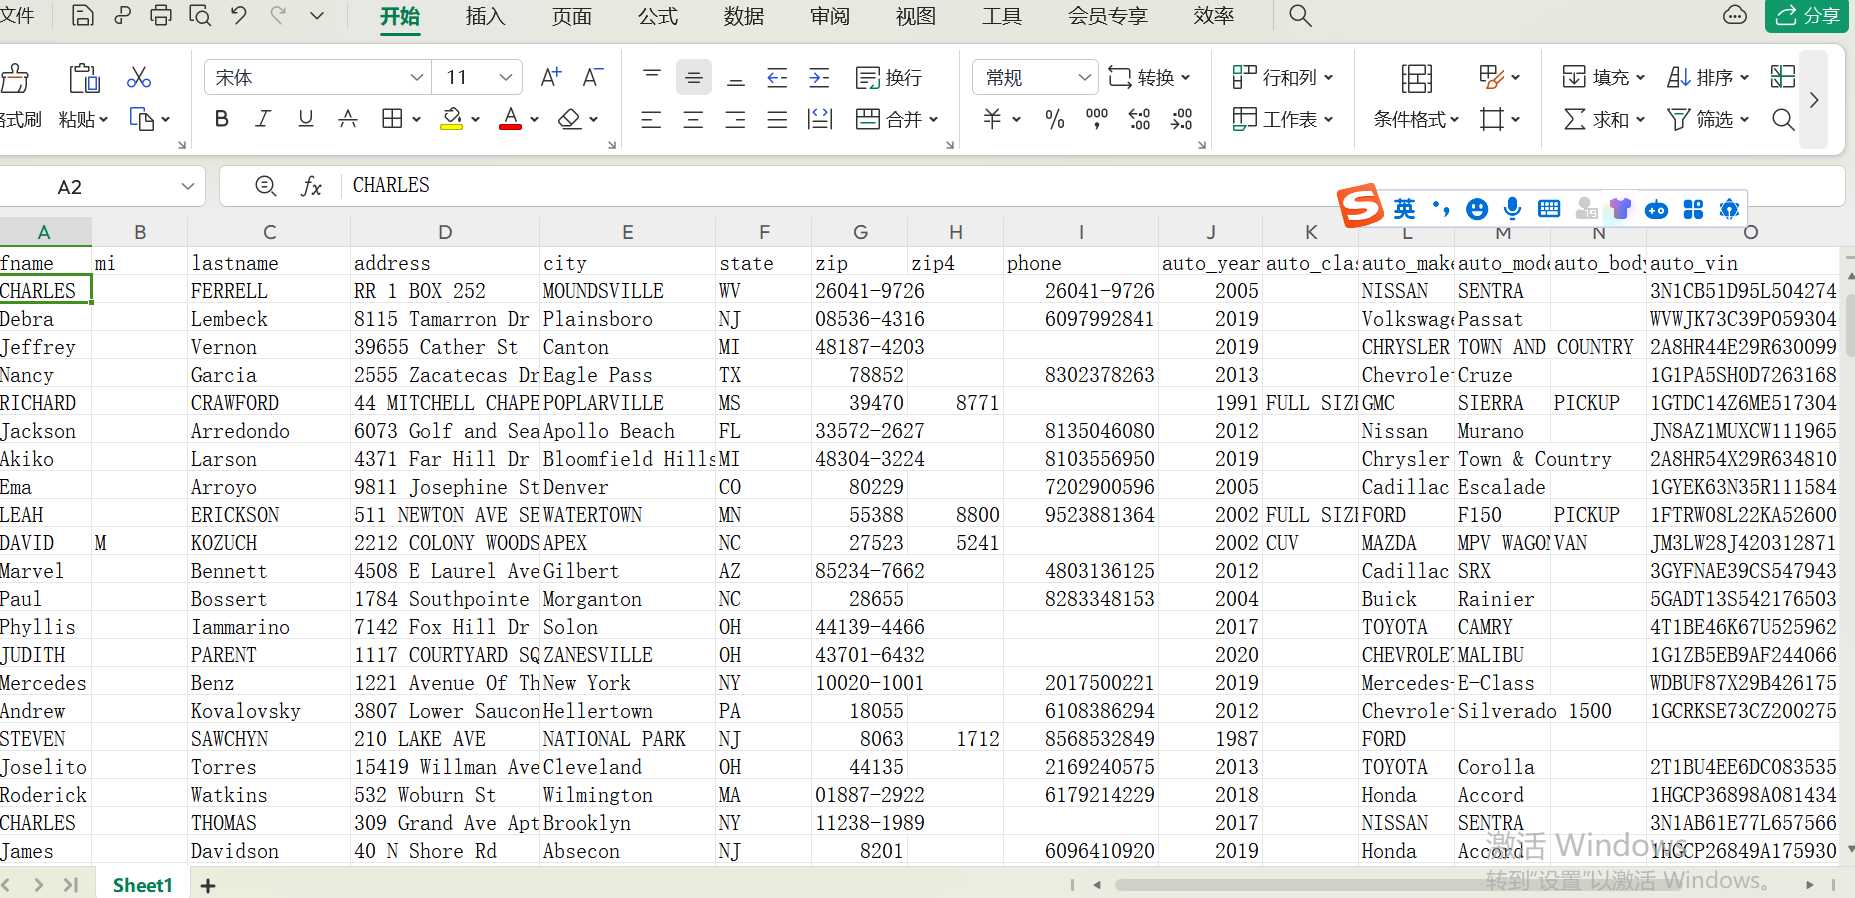Switch to the 插入 tab
Image resolution: width=1855 pixels, height=898 pixels.
(x=485, y=16)
